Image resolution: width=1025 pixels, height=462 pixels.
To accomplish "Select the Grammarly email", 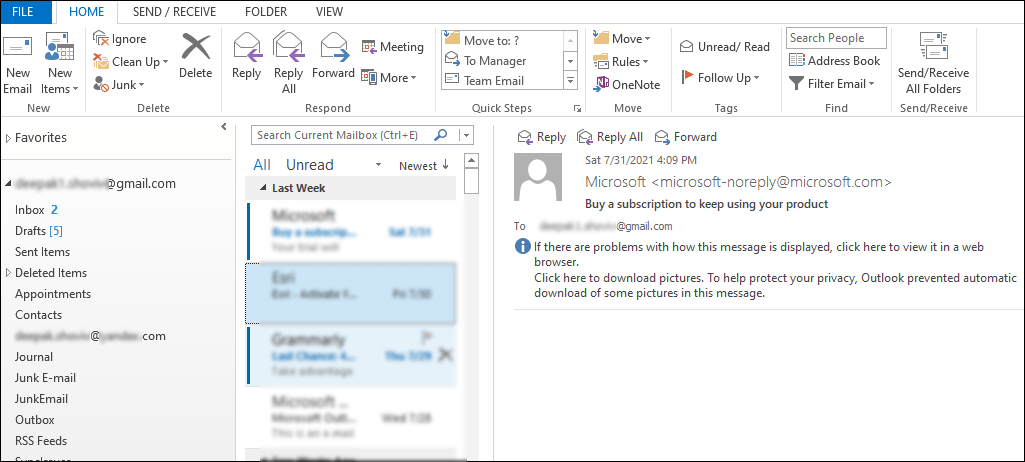I will [350, 355].
